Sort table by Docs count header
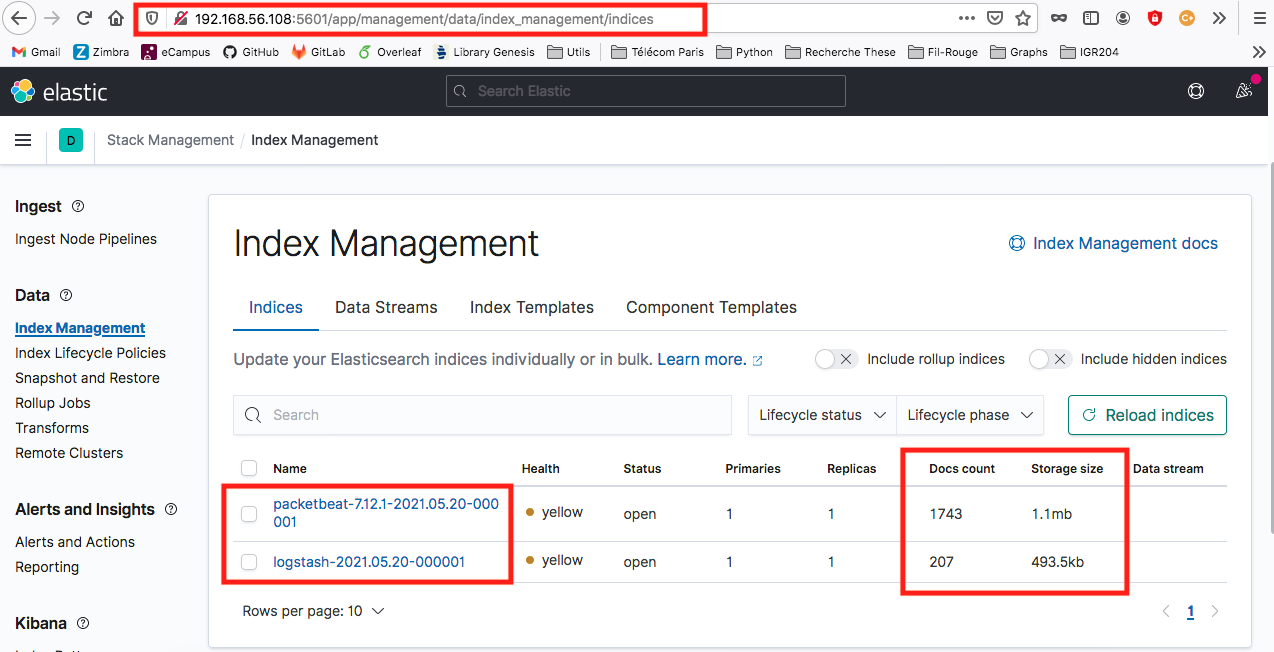 tap(962, 468)
